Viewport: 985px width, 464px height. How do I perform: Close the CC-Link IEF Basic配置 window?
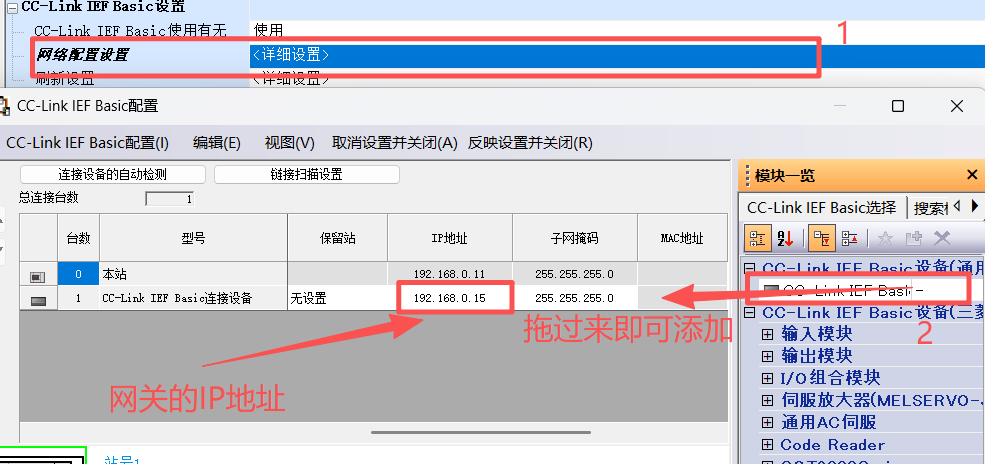tap(957, 106)
